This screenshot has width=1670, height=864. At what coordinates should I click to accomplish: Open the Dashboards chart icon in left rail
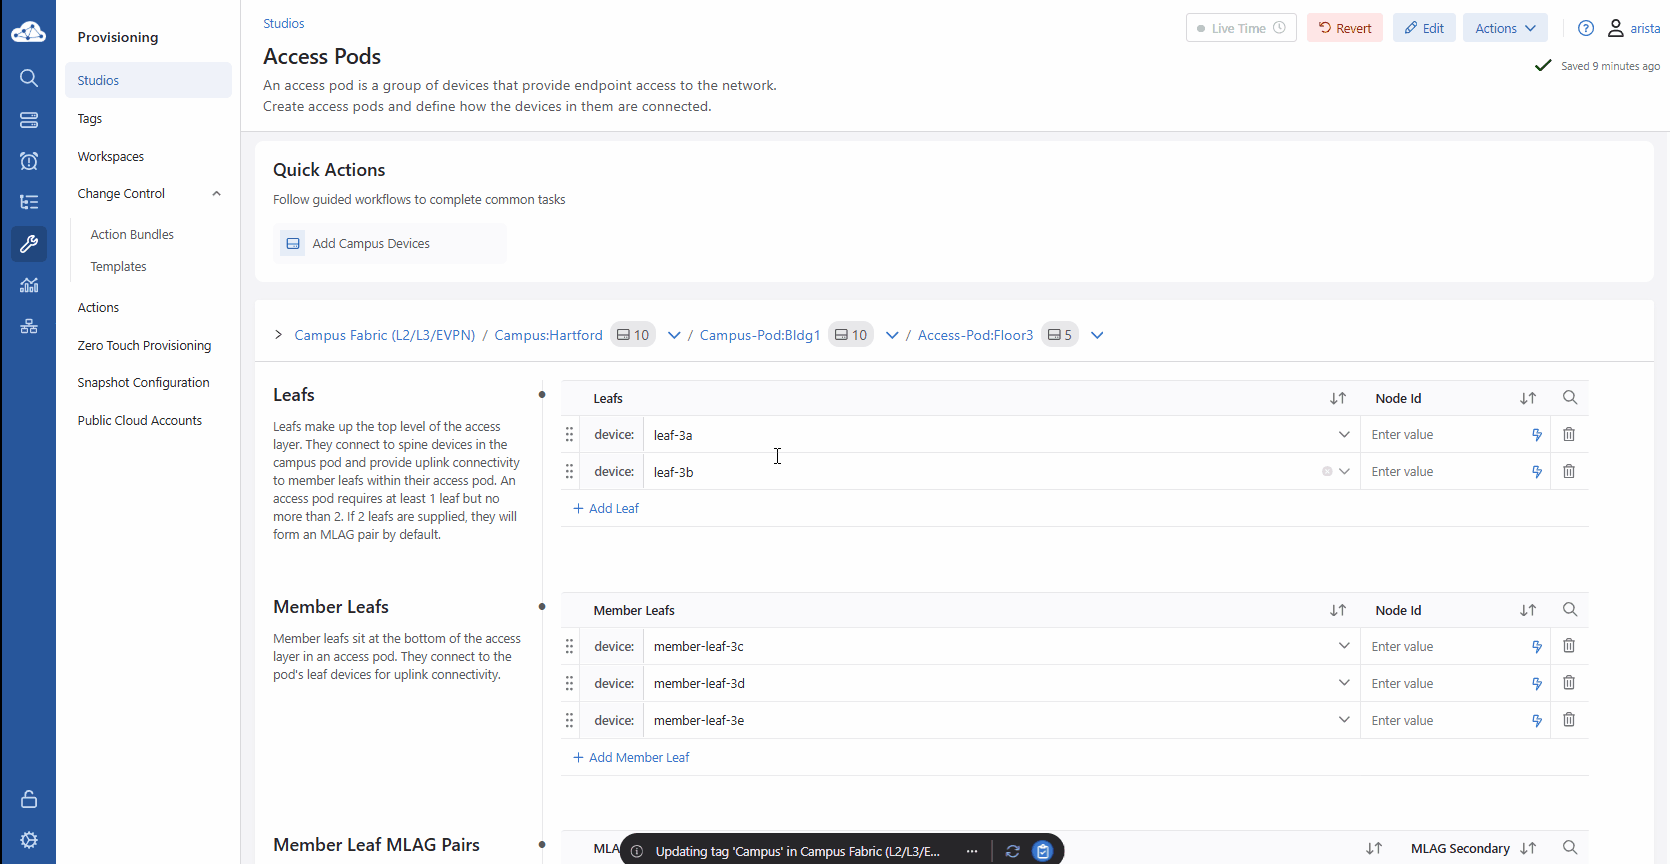29,285
